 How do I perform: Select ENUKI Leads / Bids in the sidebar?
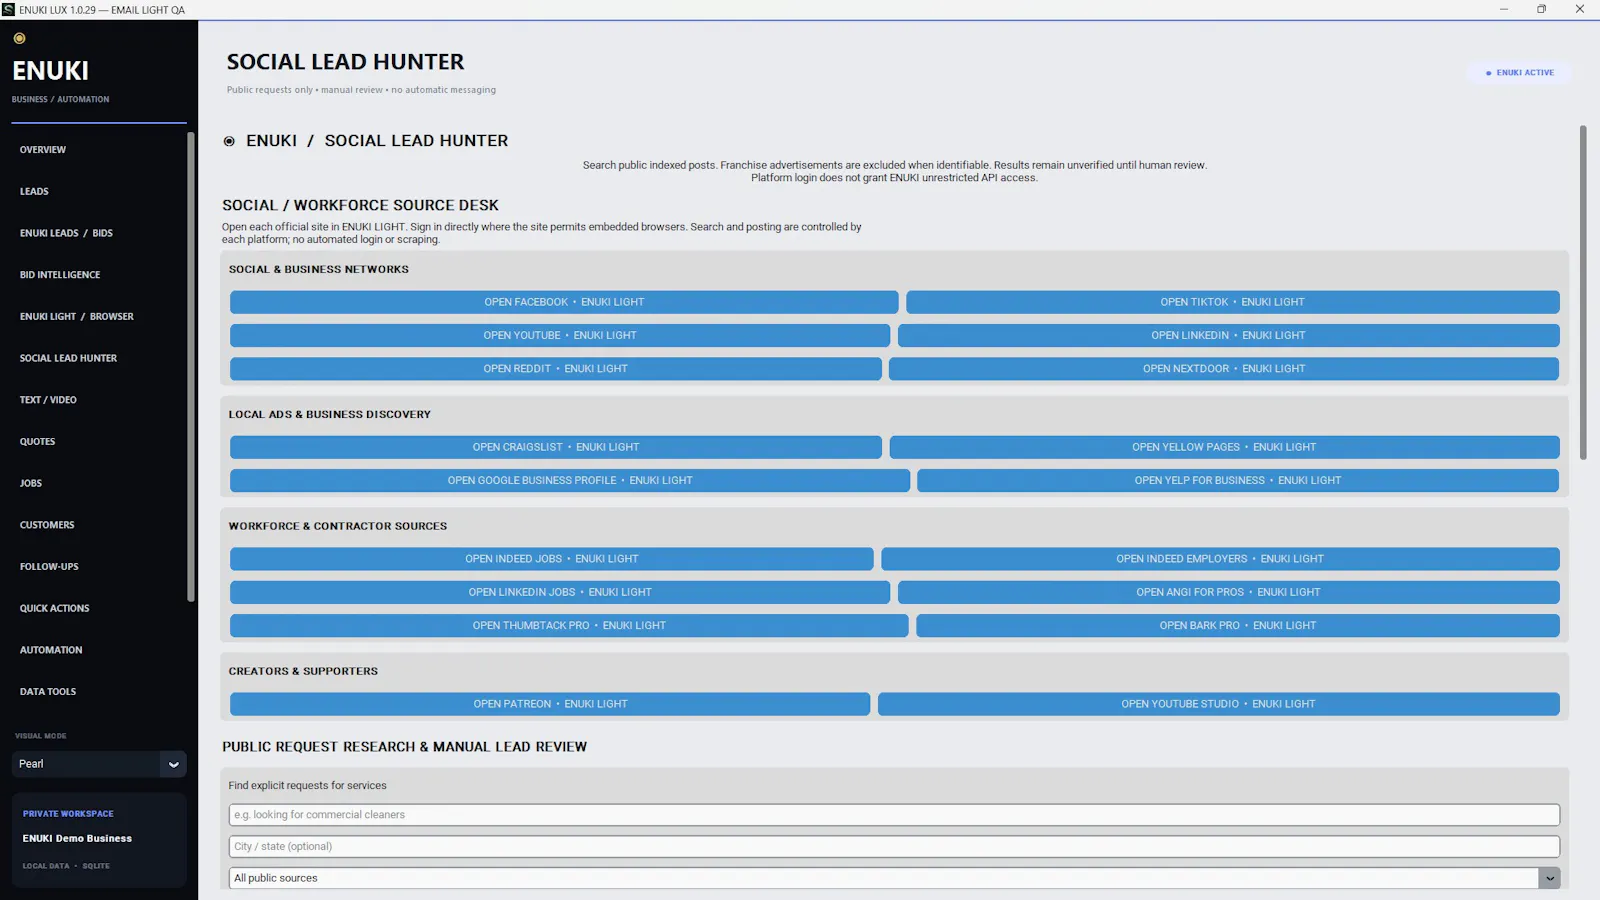coord(66,233)
